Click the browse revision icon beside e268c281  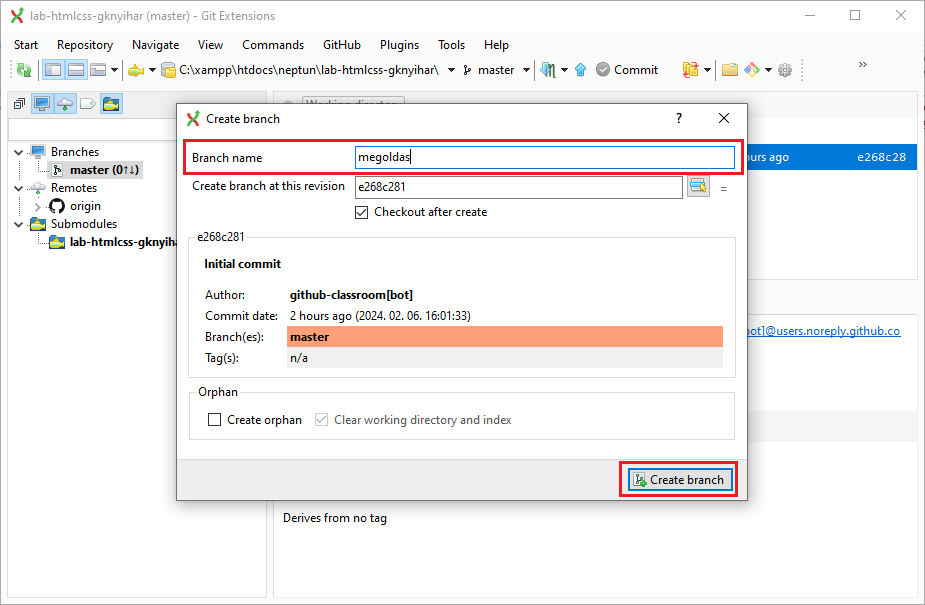[697, 186]
